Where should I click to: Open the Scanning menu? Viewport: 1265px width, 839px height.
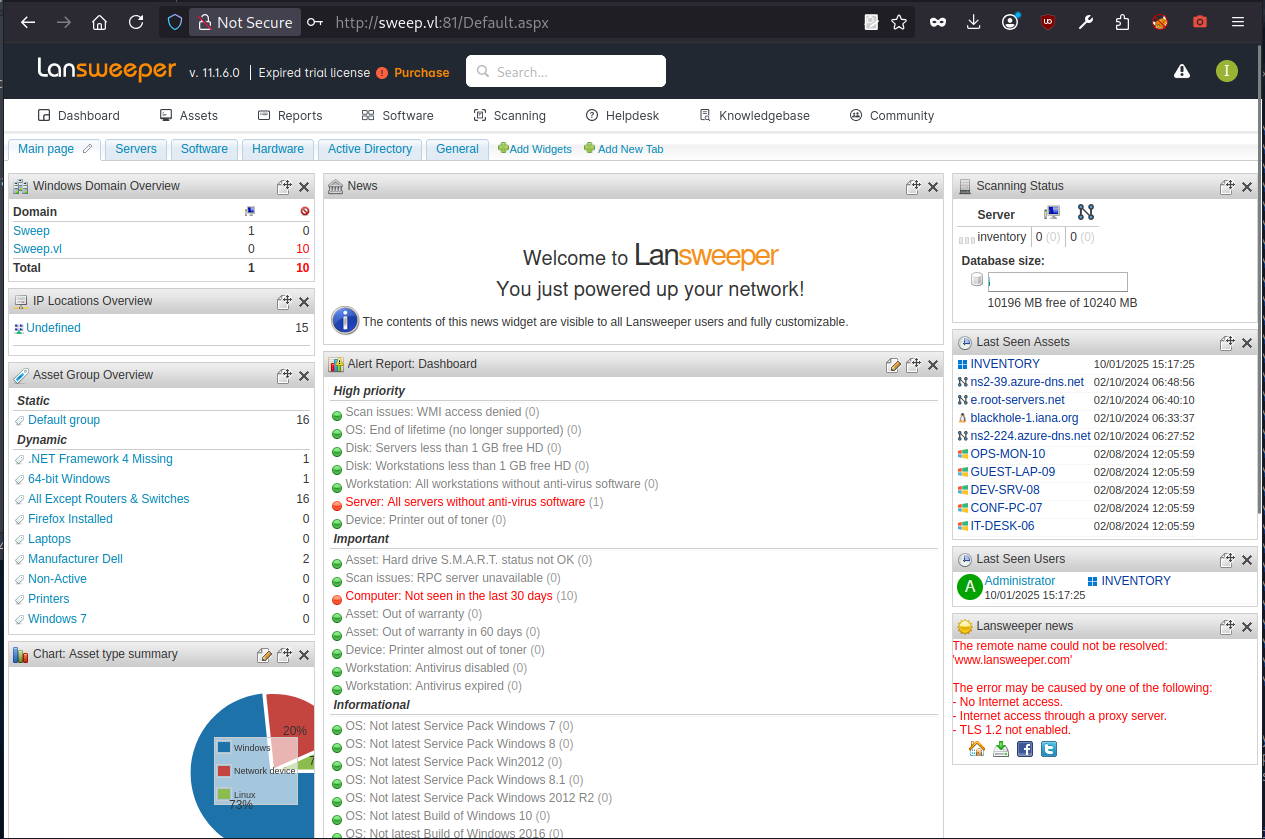[509, 115]
